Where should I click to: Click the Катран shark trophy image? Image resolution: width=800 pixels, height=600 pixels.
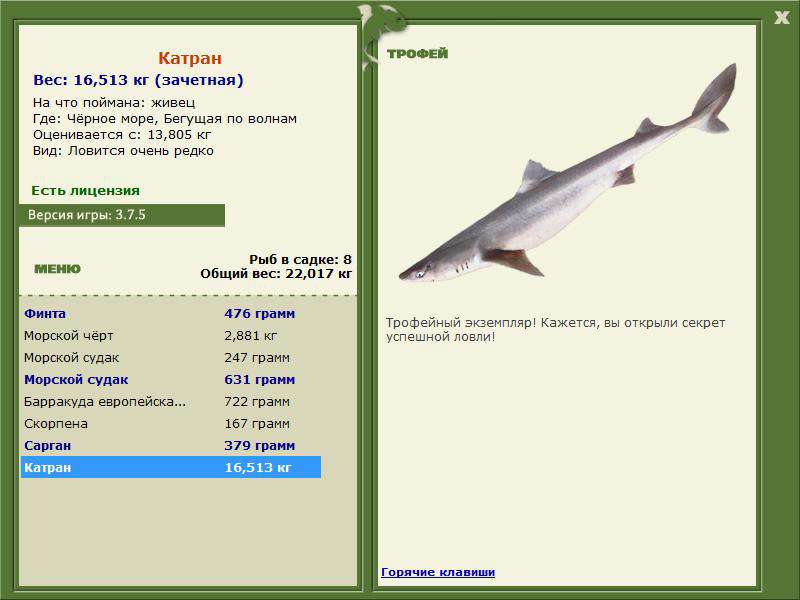coord(567,173)
